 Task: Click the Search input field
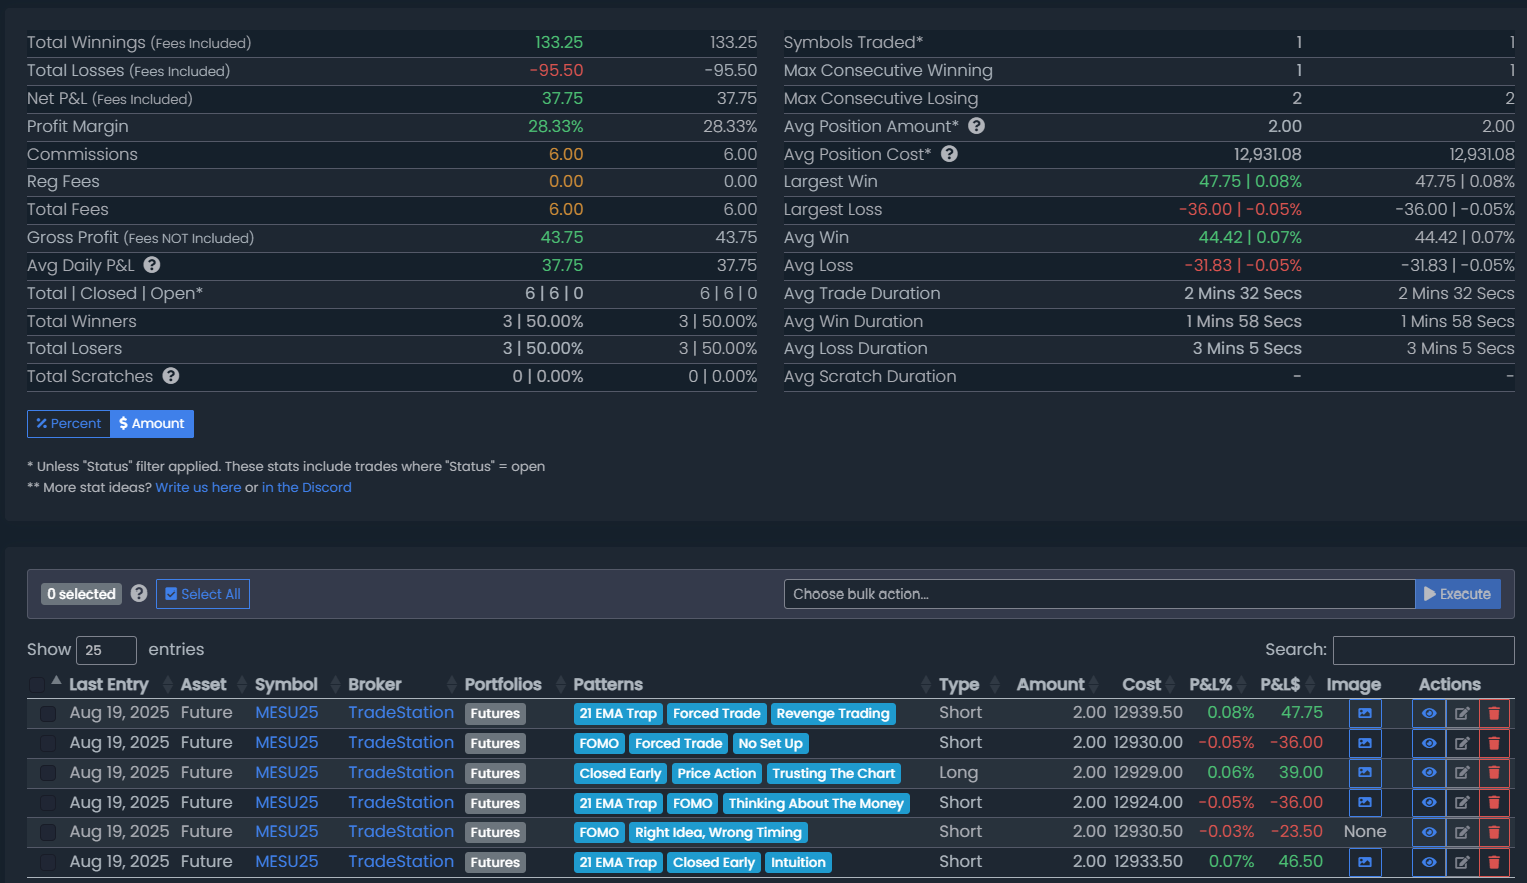tap(1423, 650)
